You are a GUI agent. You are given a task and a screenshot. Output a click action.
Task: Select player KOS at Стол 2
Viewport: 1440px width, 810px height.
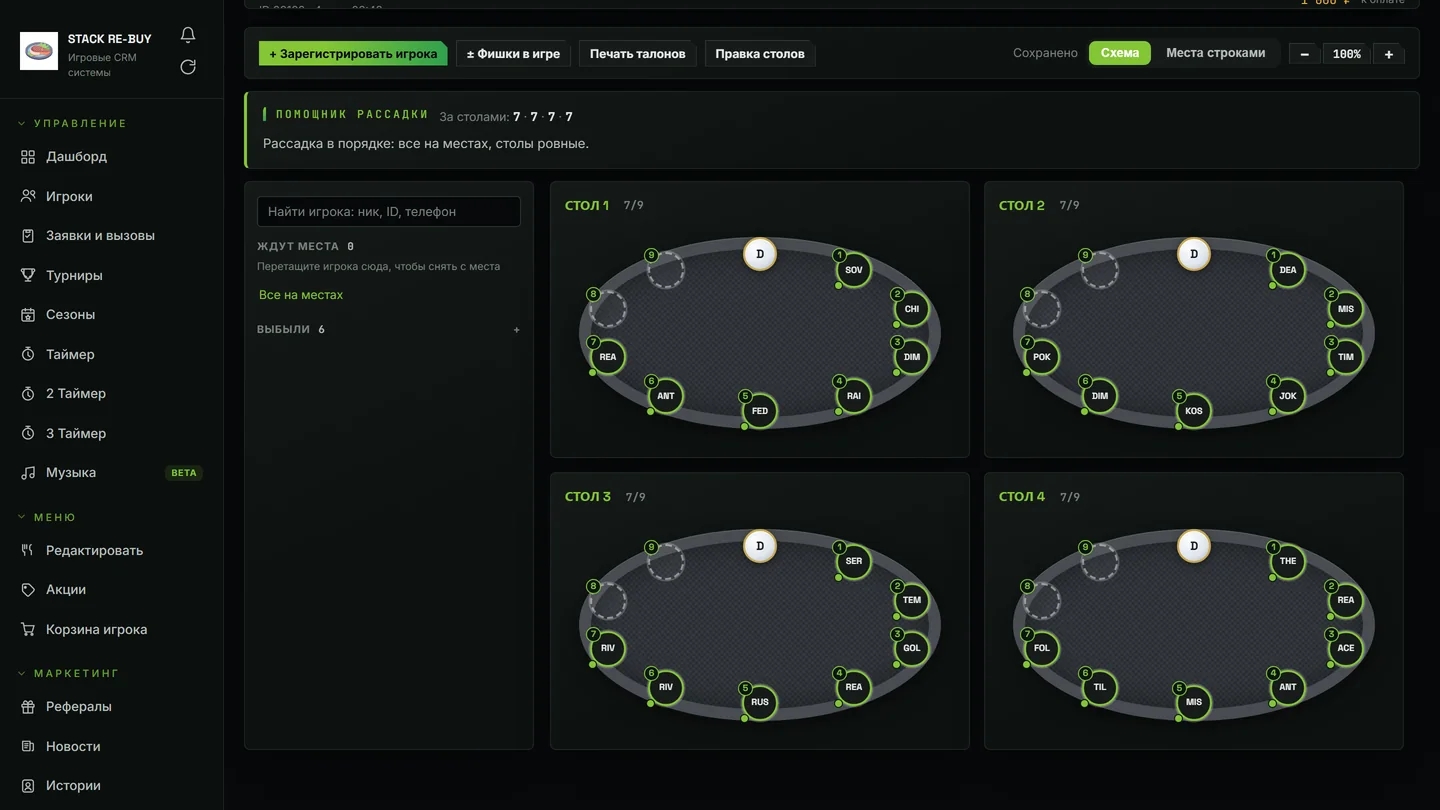click(1194, 411)
